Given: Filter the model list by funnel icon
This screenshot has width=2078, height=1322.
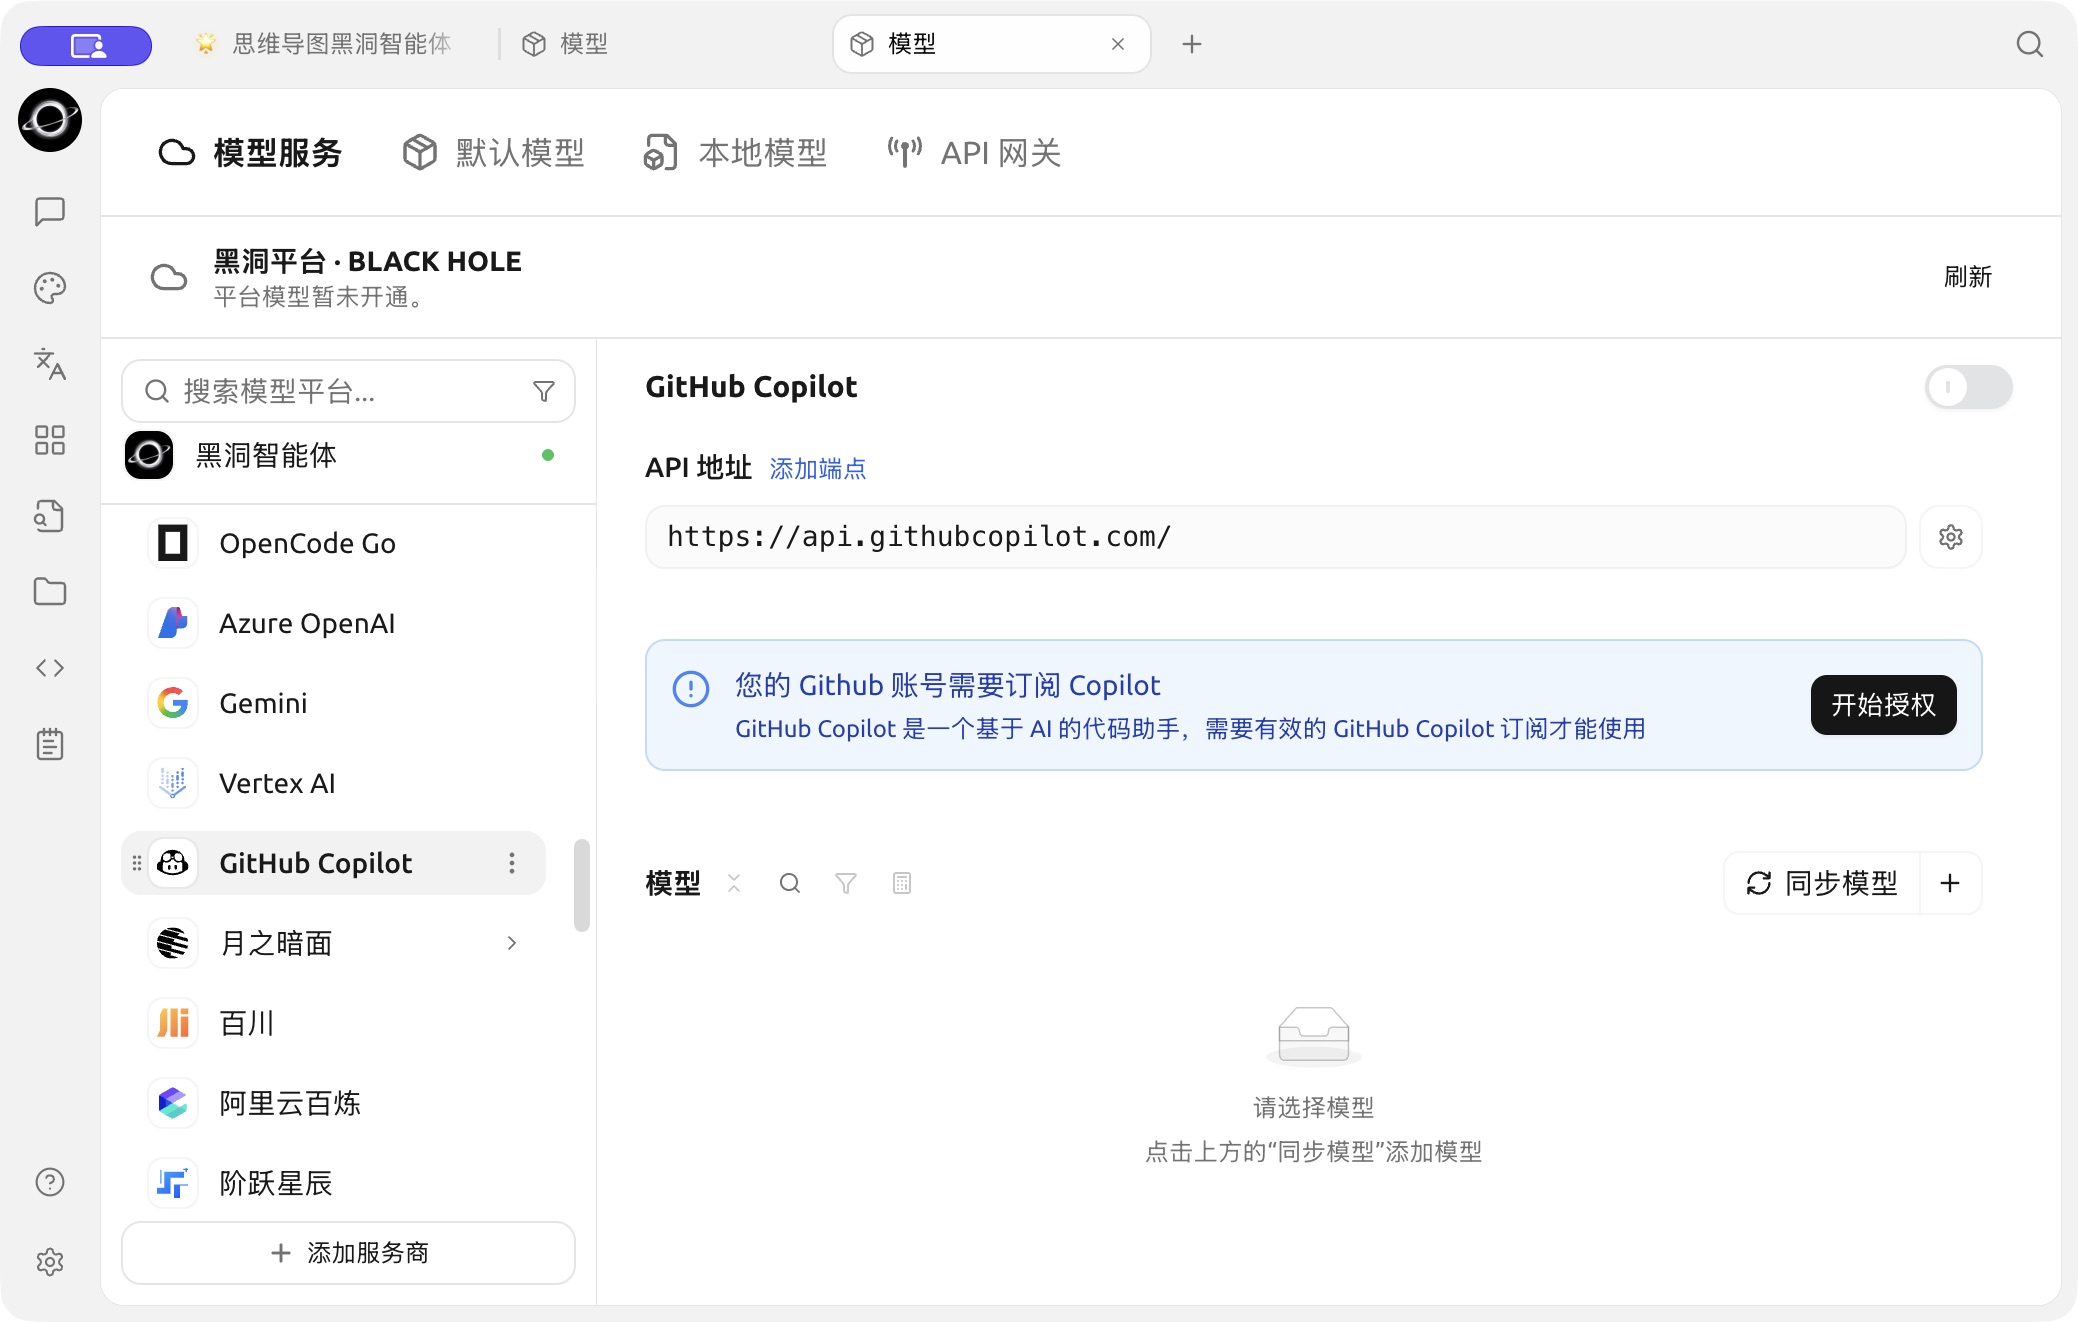Looking at the screenshot, I should click(x=846, y=883).
